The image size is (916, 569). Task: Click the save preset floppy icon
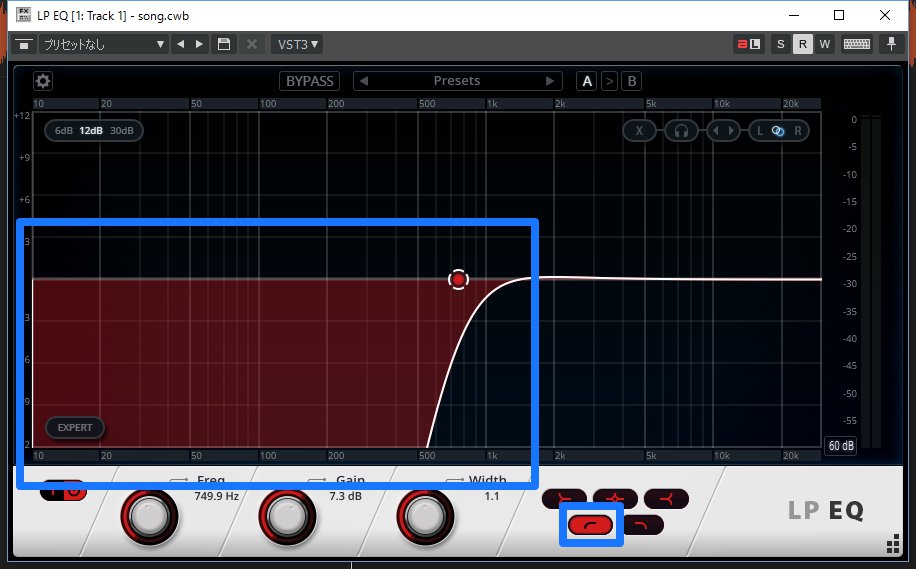point(225,44)
